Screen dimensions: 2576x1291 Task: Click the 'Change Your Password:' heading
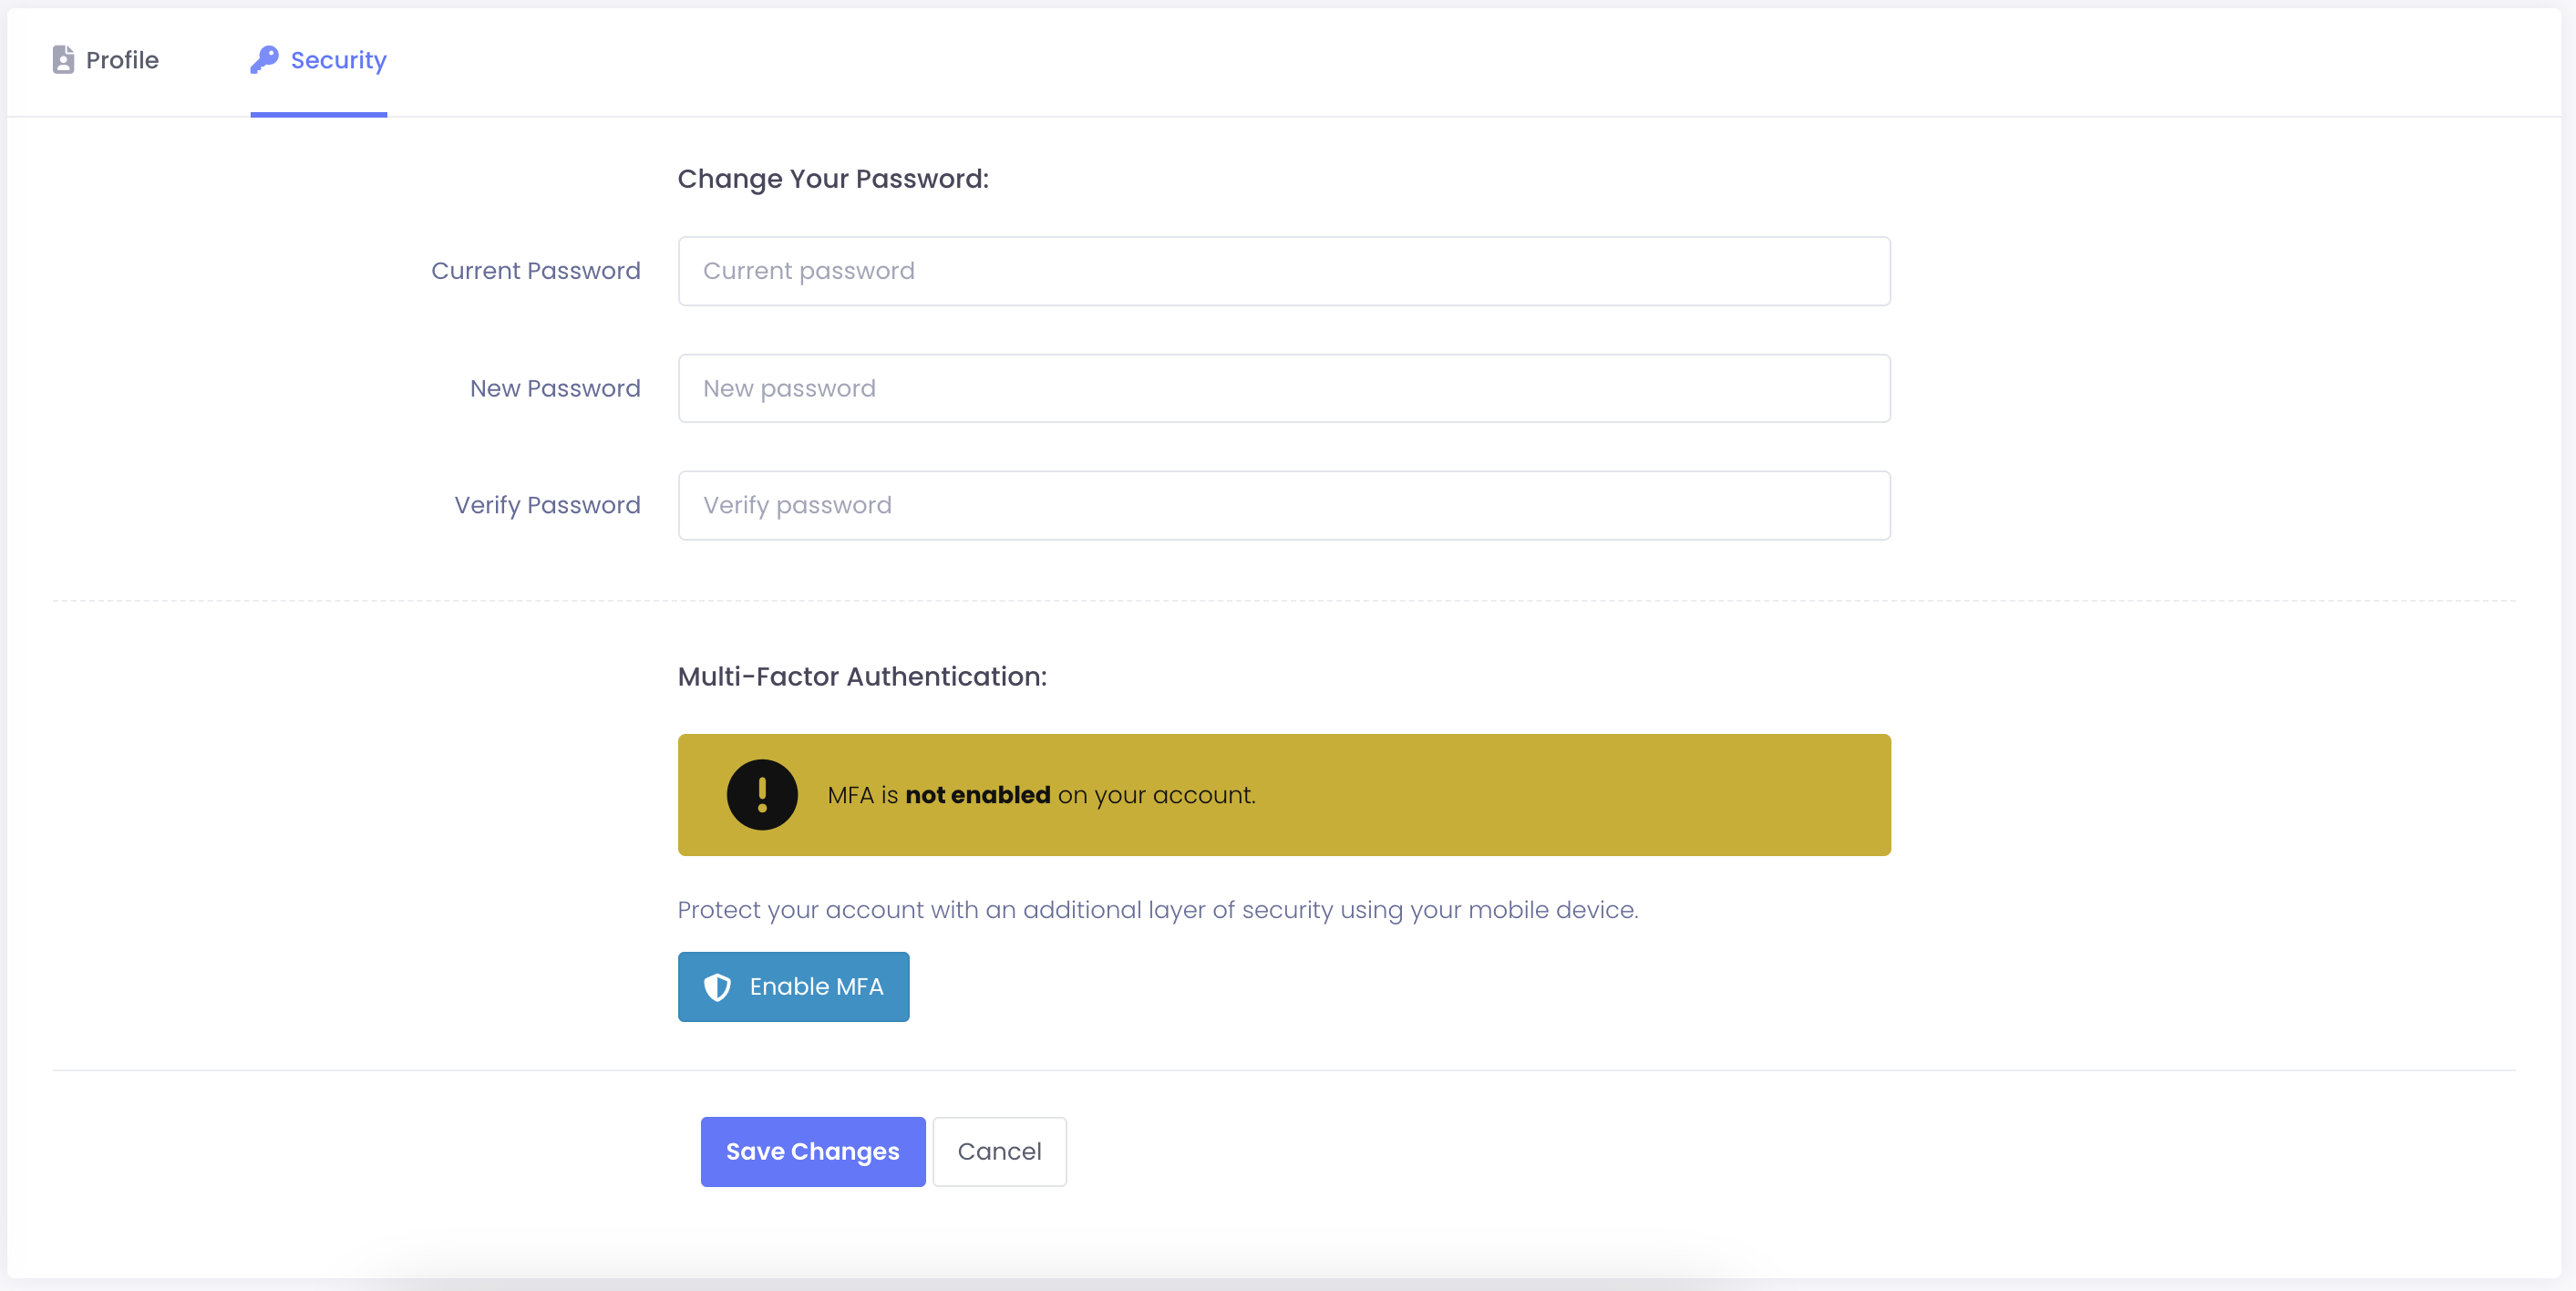click(x=833, y=179)
